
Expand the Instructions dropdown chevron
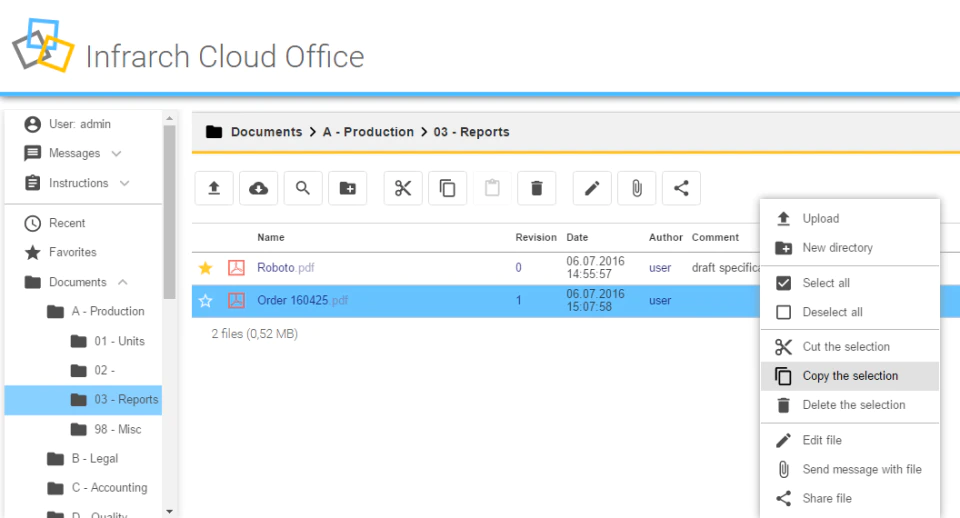(124, 183)
